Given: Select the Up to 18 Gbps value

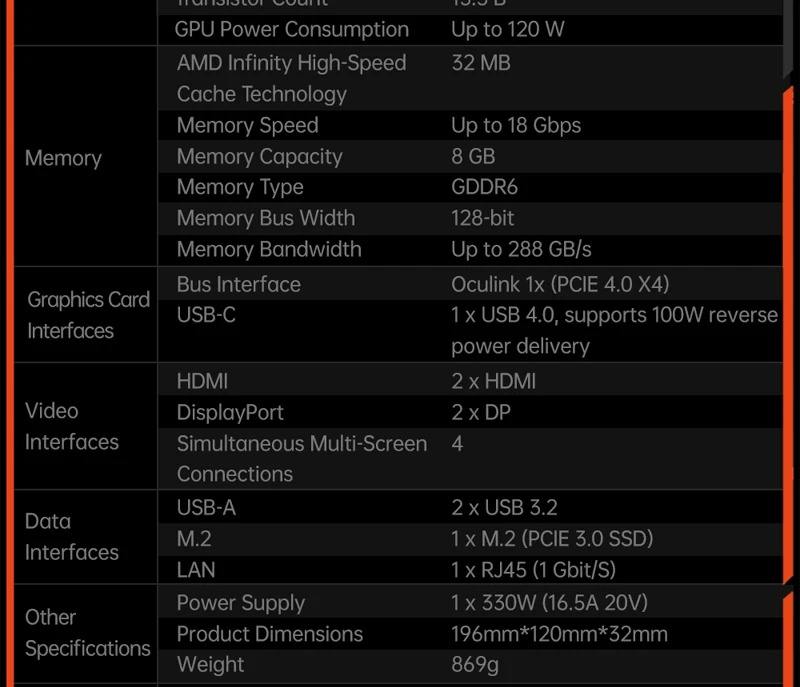Looking at the screenshot, I should pyautogui.click(x=516, y=125).
